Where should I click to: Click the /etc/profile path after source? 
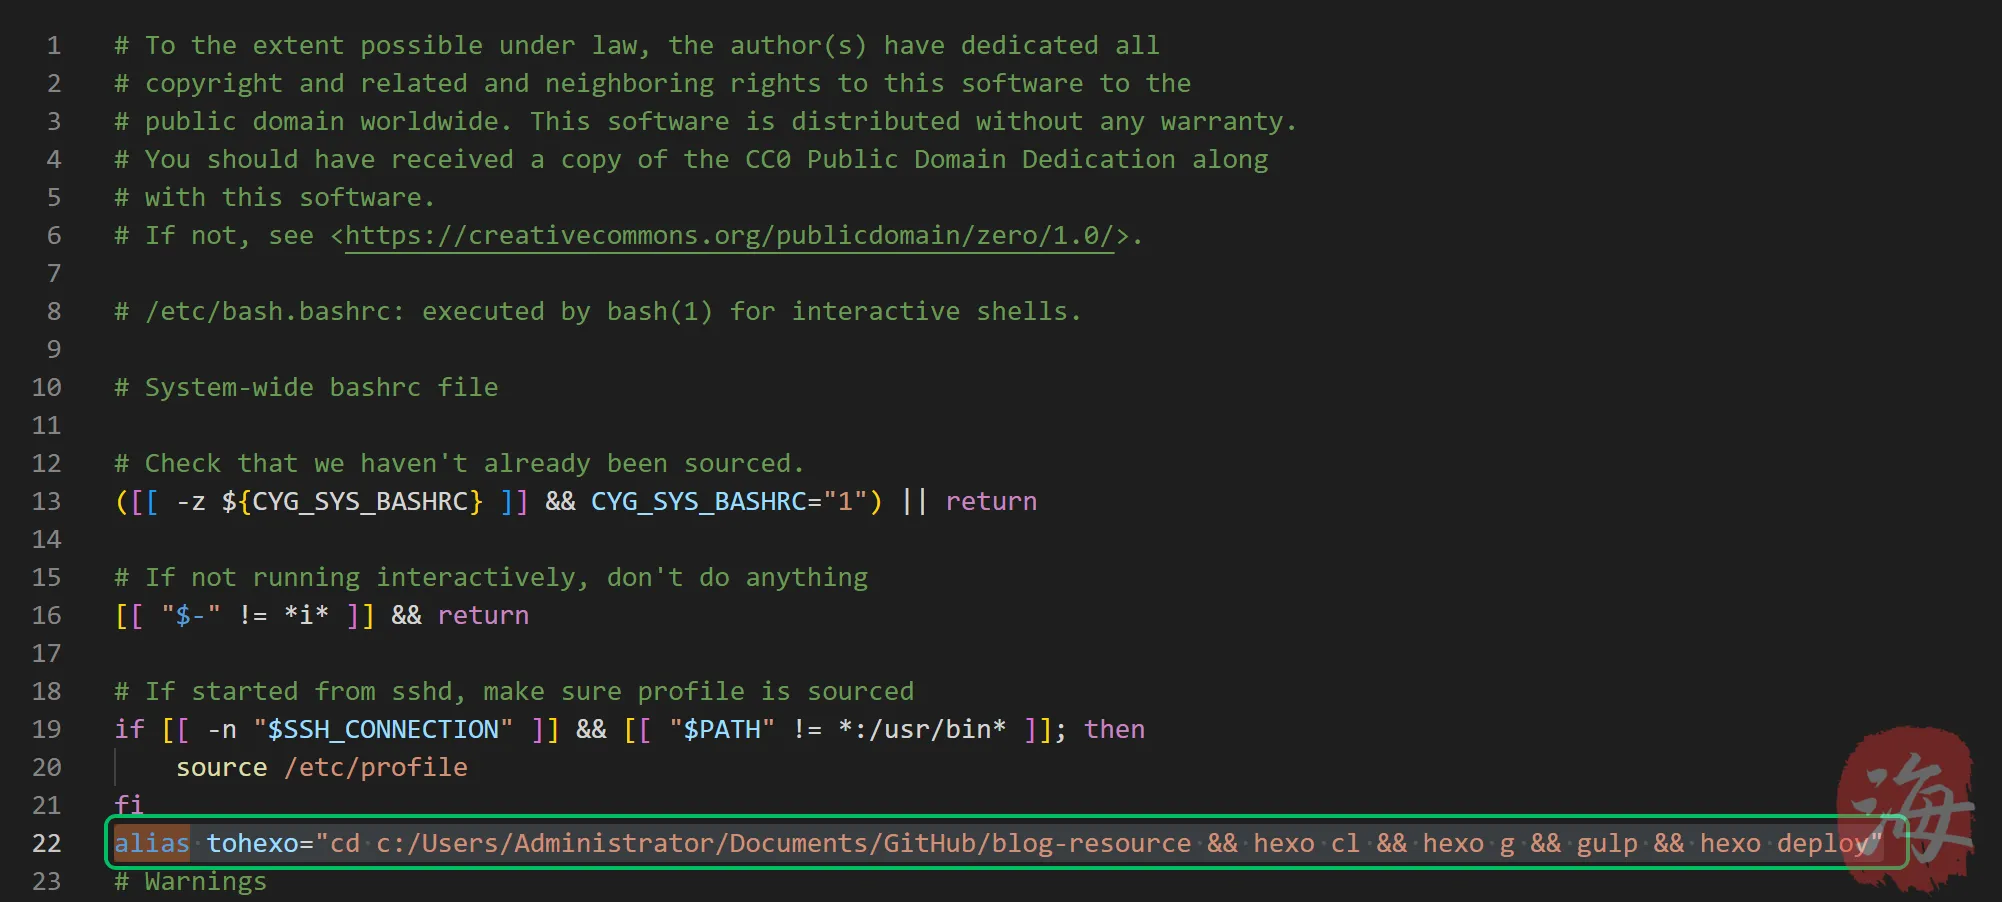[x=376, y=768]
